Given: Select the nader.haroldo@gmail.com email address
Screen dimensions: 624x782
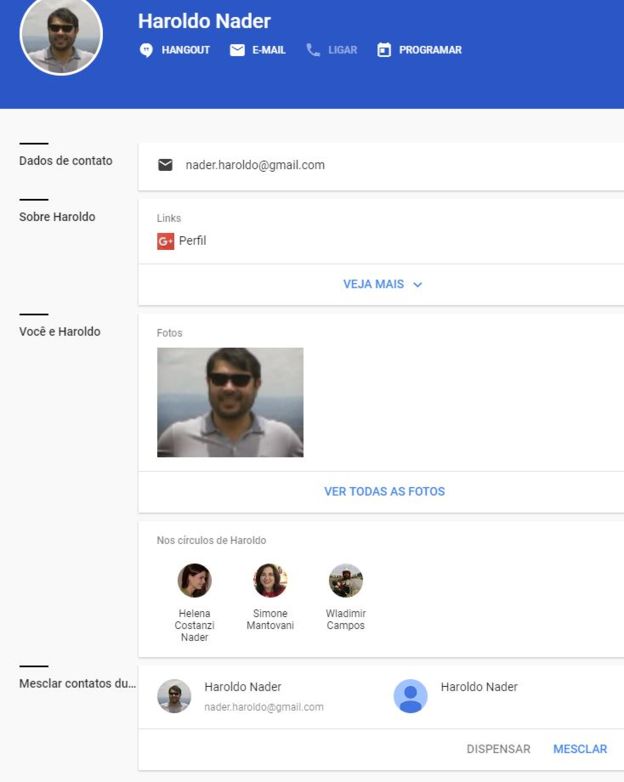Looking at the screenshot, I should (255, 165).
